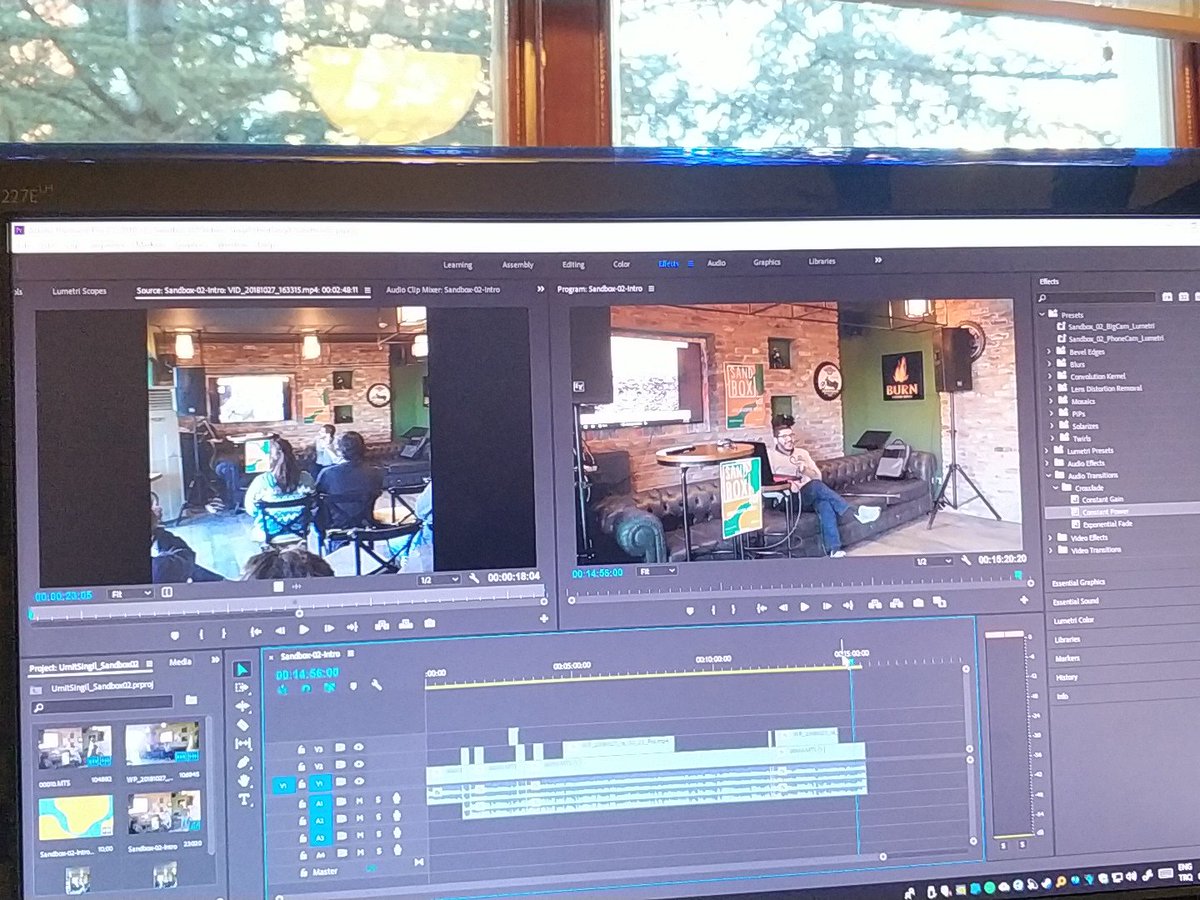Select the Hand tool
This screenshot has height=900, width=1200.
(244, 781)
